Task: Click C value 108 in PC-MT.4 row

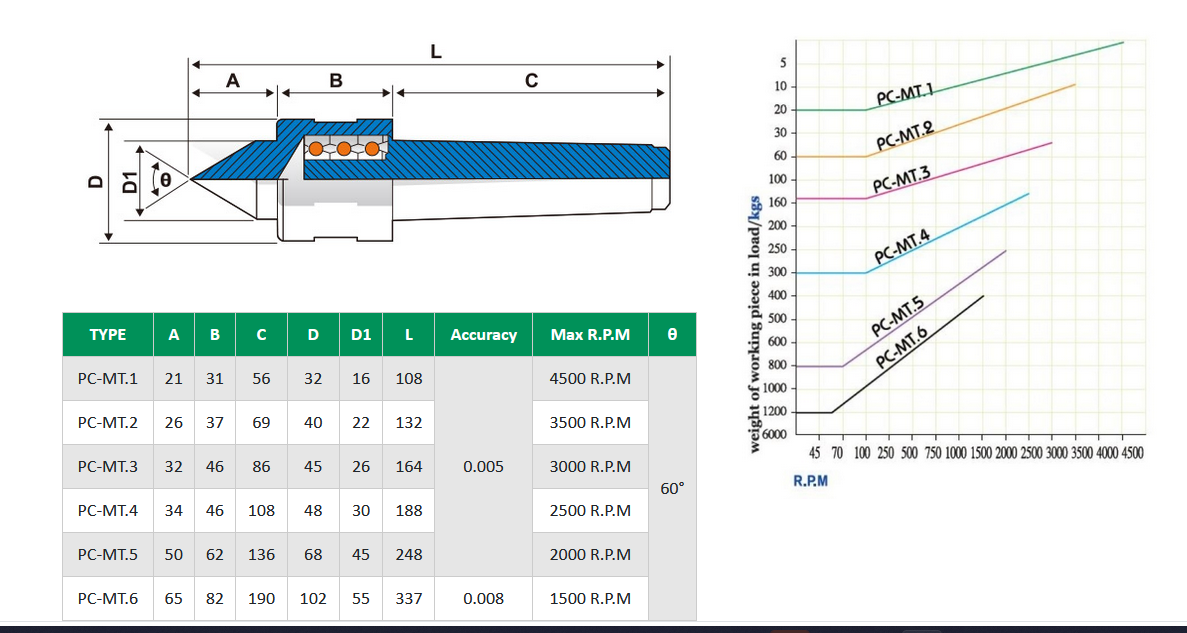Action: 261,510
